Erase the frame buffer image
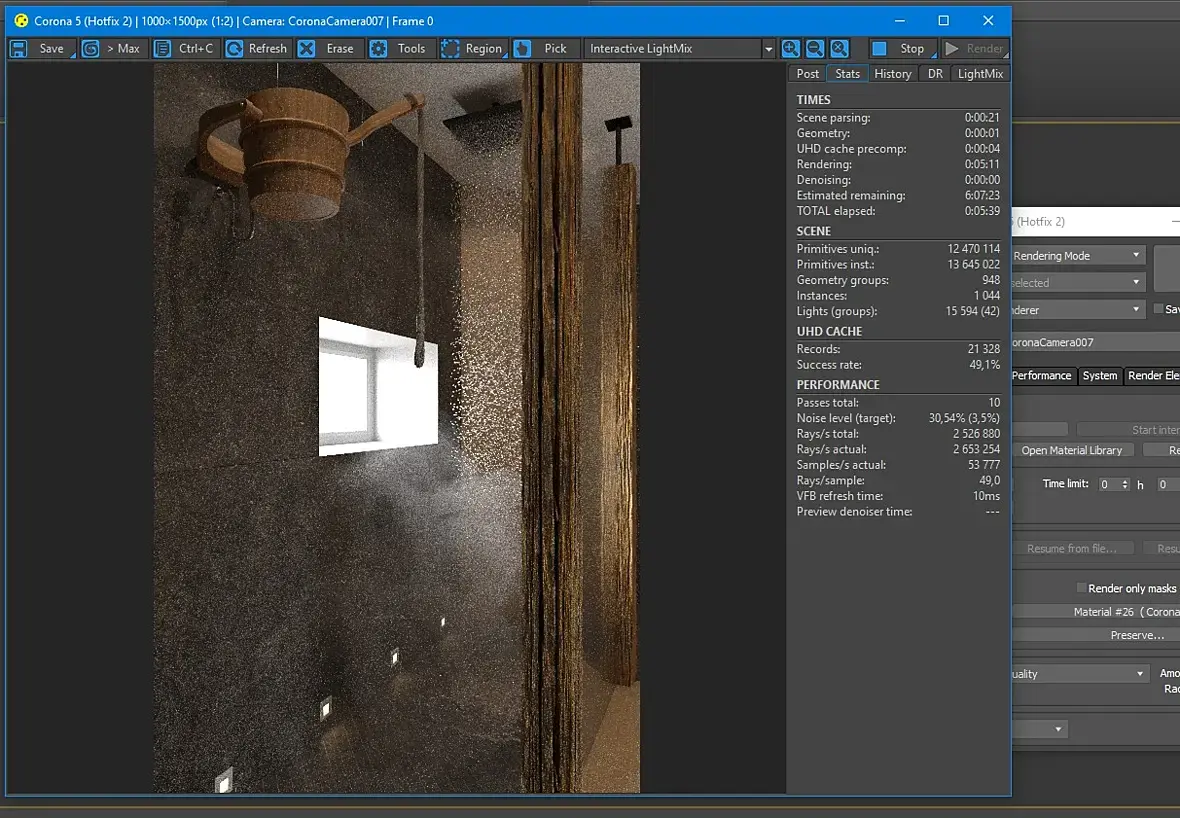This screenshot has width=1180, height=818. (328, 48)
